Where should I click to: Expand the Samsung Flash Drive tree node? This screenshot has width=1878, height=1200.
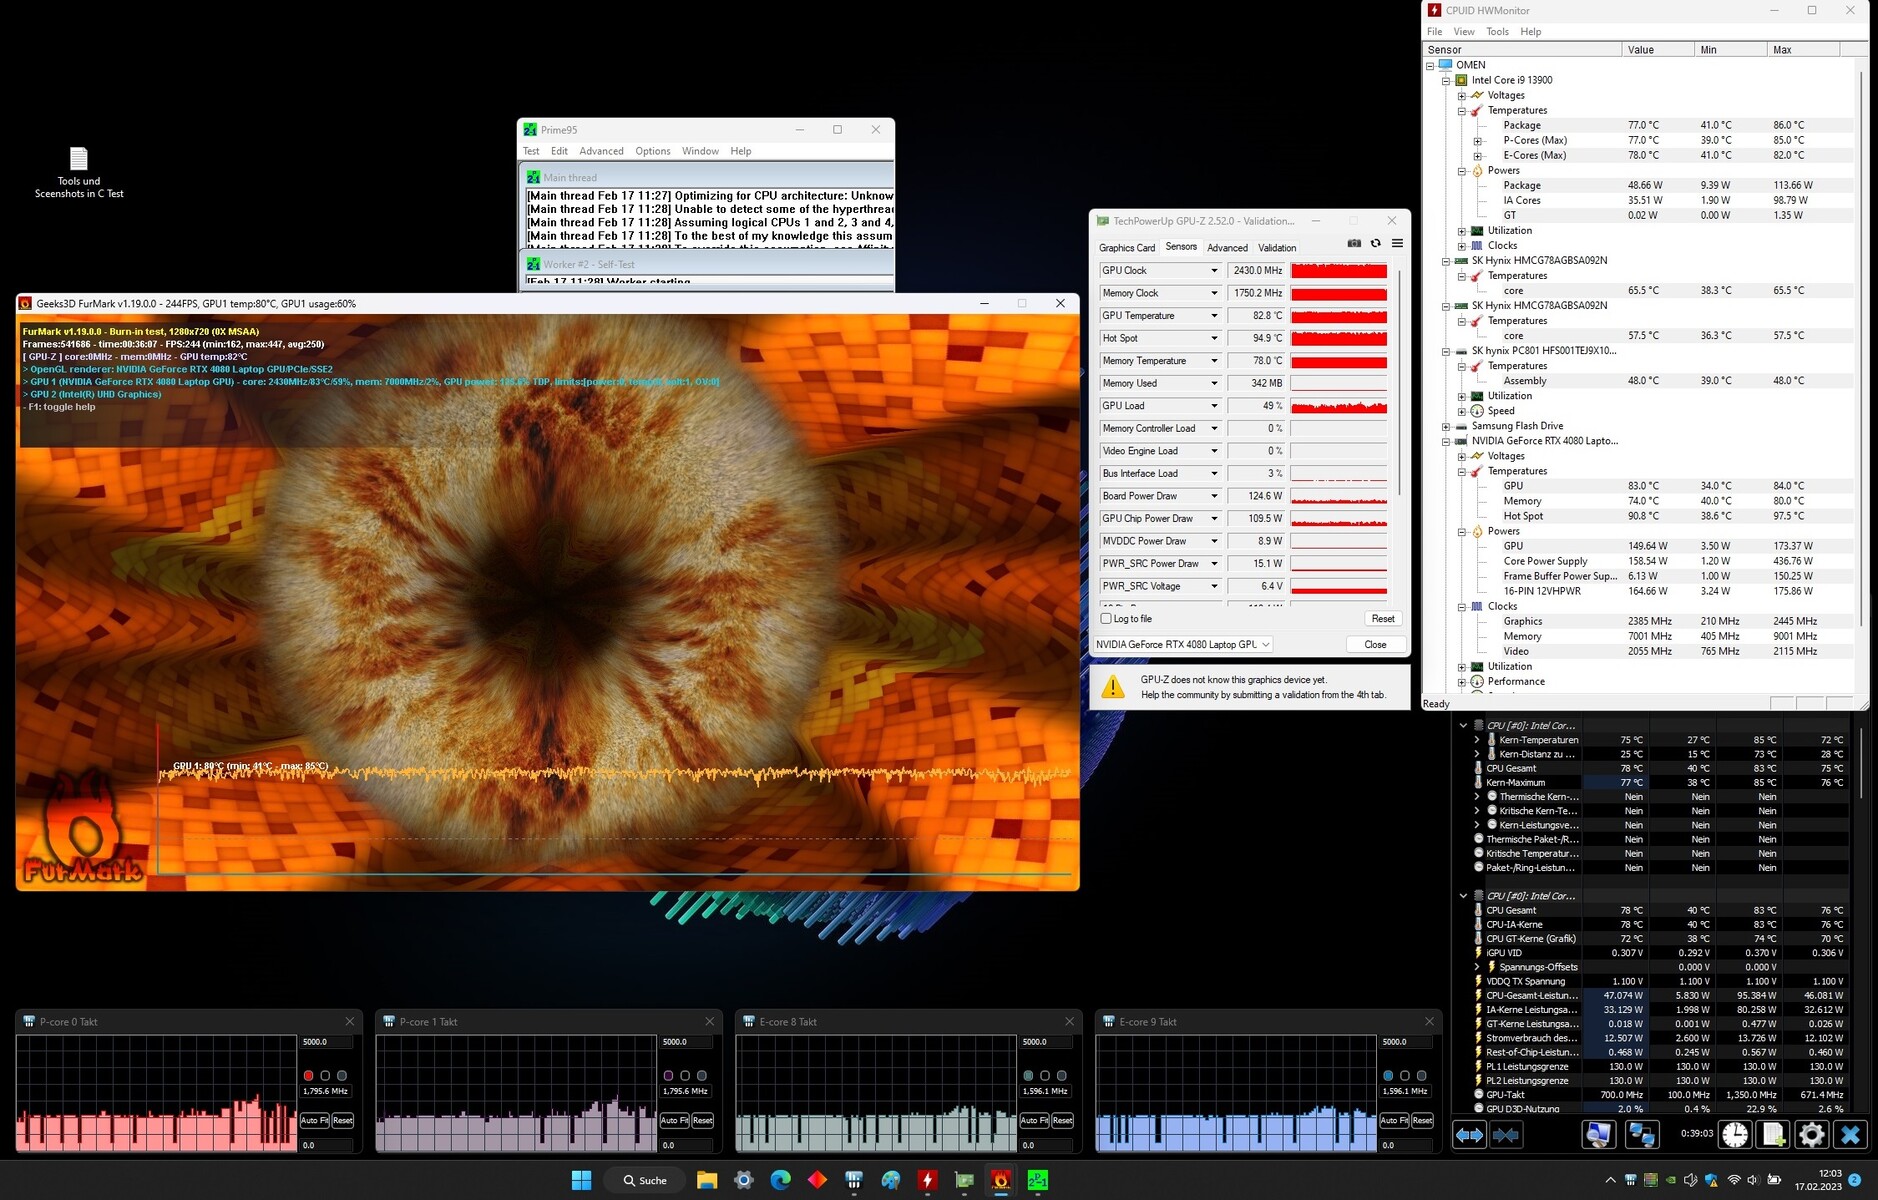point(1446,426)
